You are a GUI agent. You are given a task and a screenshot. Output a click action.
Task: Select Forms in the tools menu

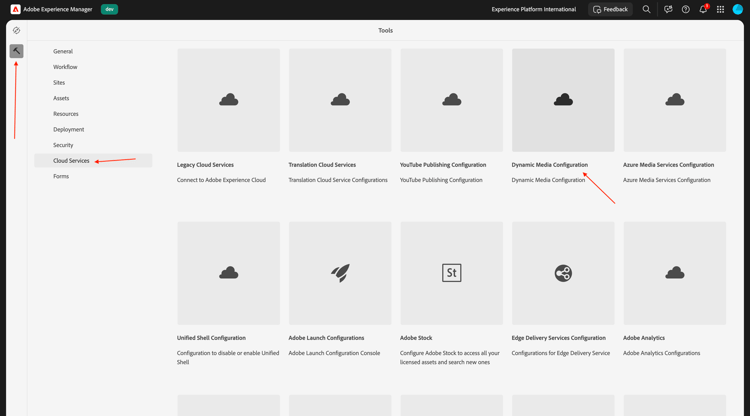93,176
